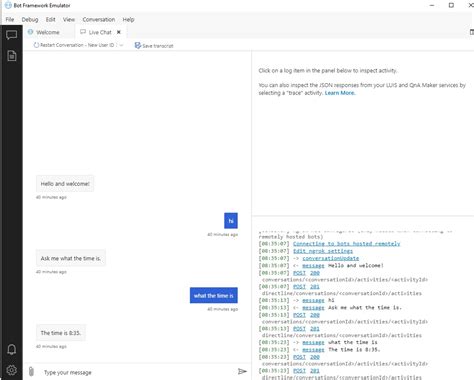Open the 200 status link logged at 08:35:23

tap(315, 357)
